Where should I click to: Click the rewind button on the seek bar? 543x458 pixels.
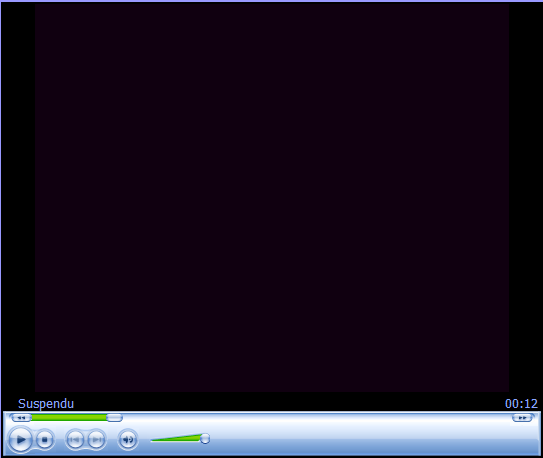point(21,418)
